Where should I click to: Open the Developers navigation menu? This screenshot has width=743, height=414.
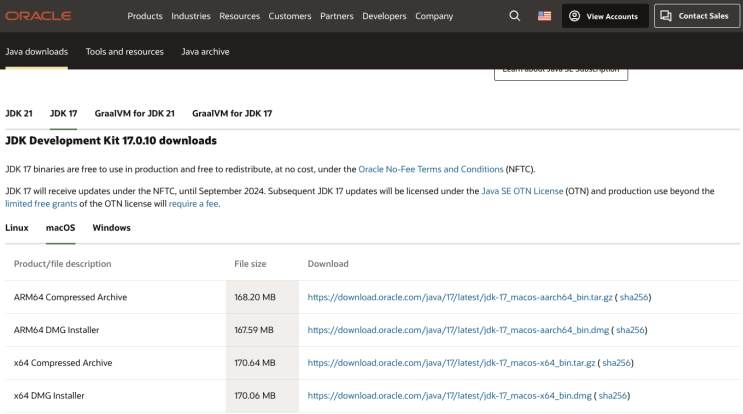click(x=384, y=16)
